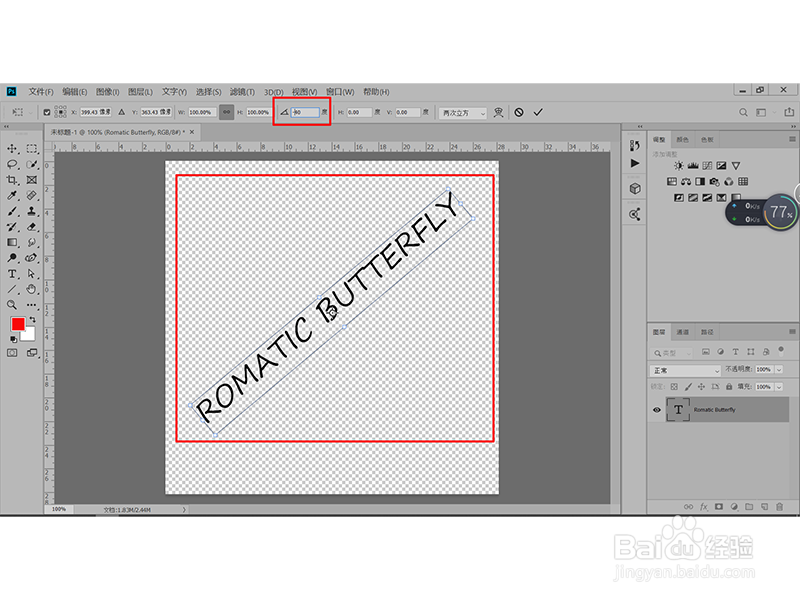The height and width of the screenshot is (600, 800).
Task: Toggle the reference point checkbox
Action: pos(46,112)
